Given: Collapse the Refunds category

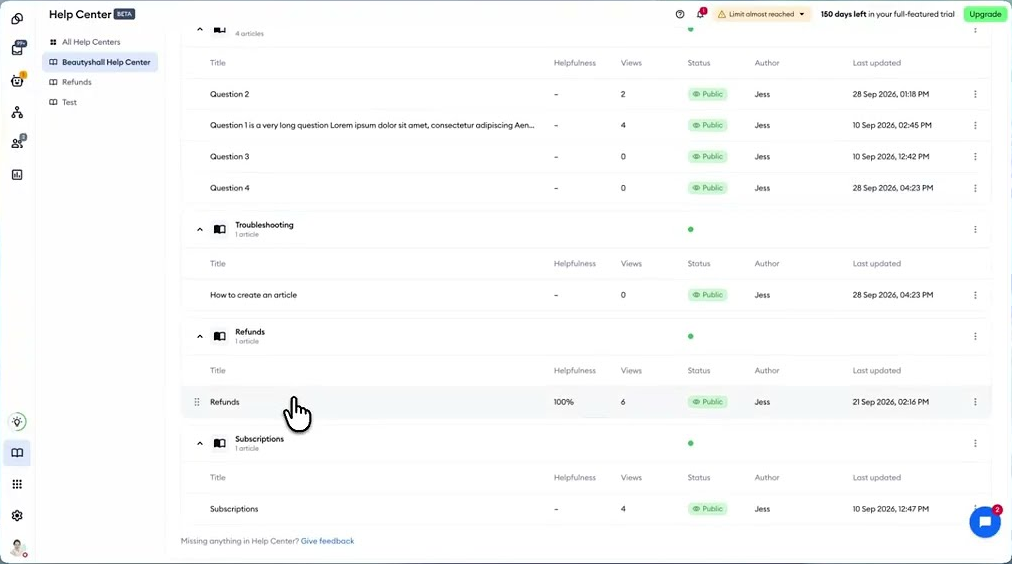Looking at the screenshot, I should 199,337.
